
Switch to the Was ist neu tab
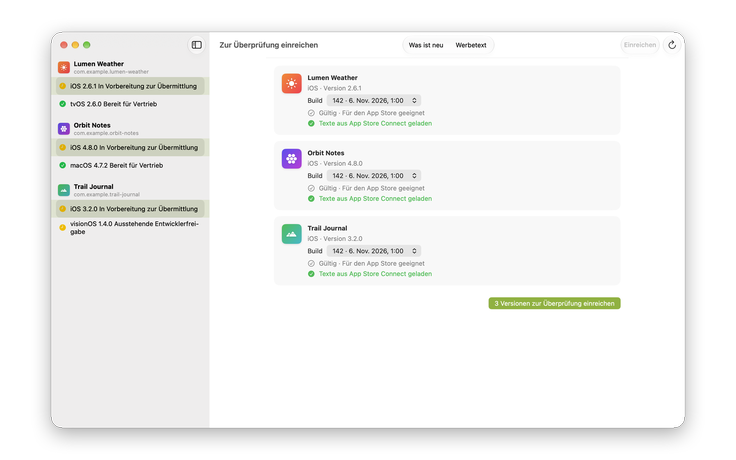pos(426,45)
